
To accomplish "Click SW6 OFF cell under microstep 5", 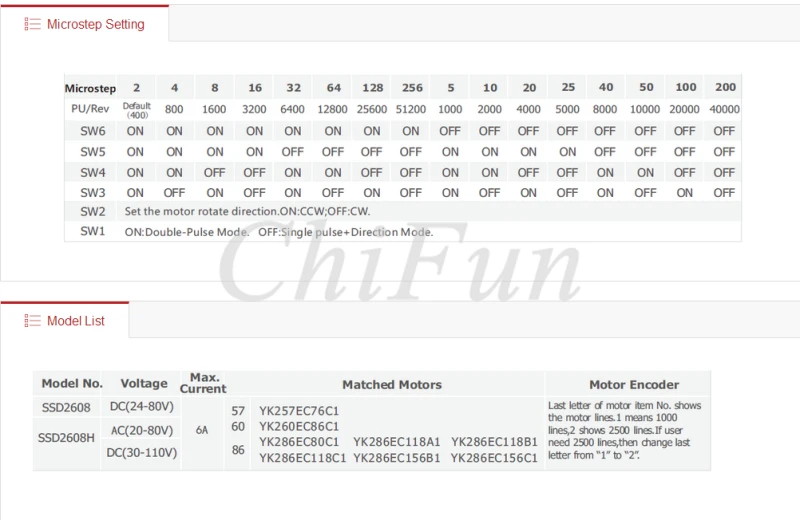I will 450,131.
